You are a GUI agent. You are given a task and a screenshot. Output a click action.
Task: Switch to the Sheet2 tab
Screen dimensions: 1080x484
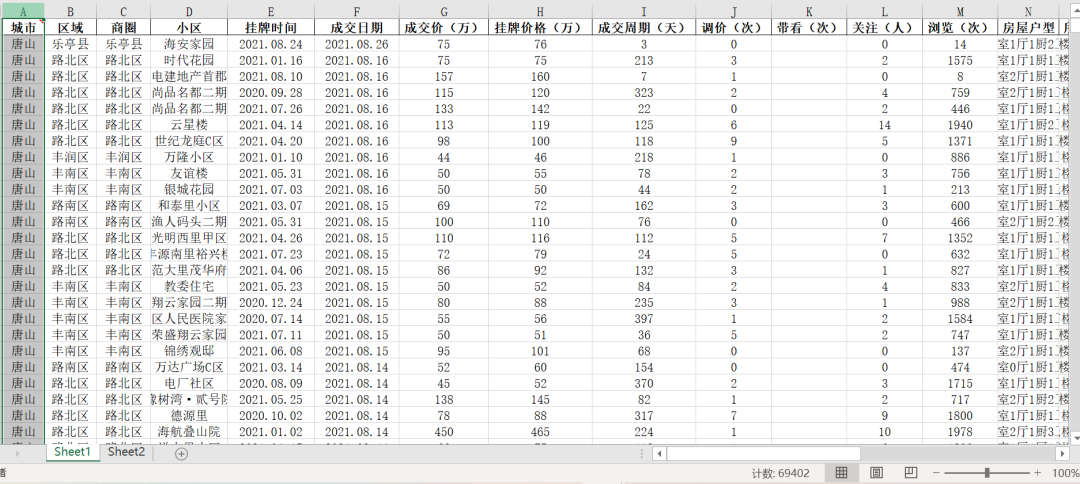point(126,452)
